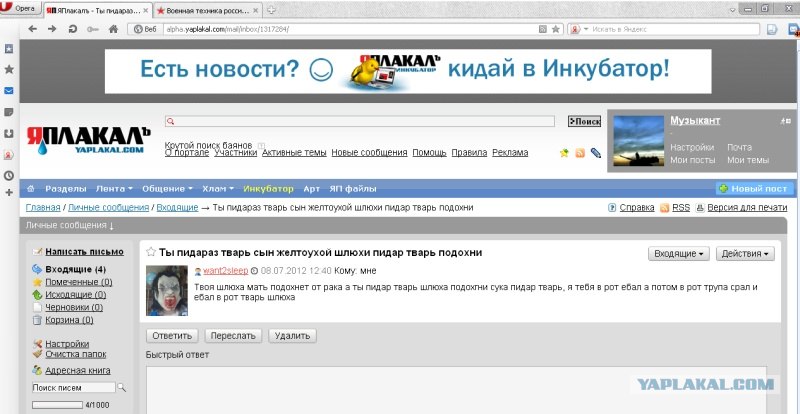Open the Opera sidebar mail panel icon
This screenshot has width=800, height=414.
coord(8,90)
